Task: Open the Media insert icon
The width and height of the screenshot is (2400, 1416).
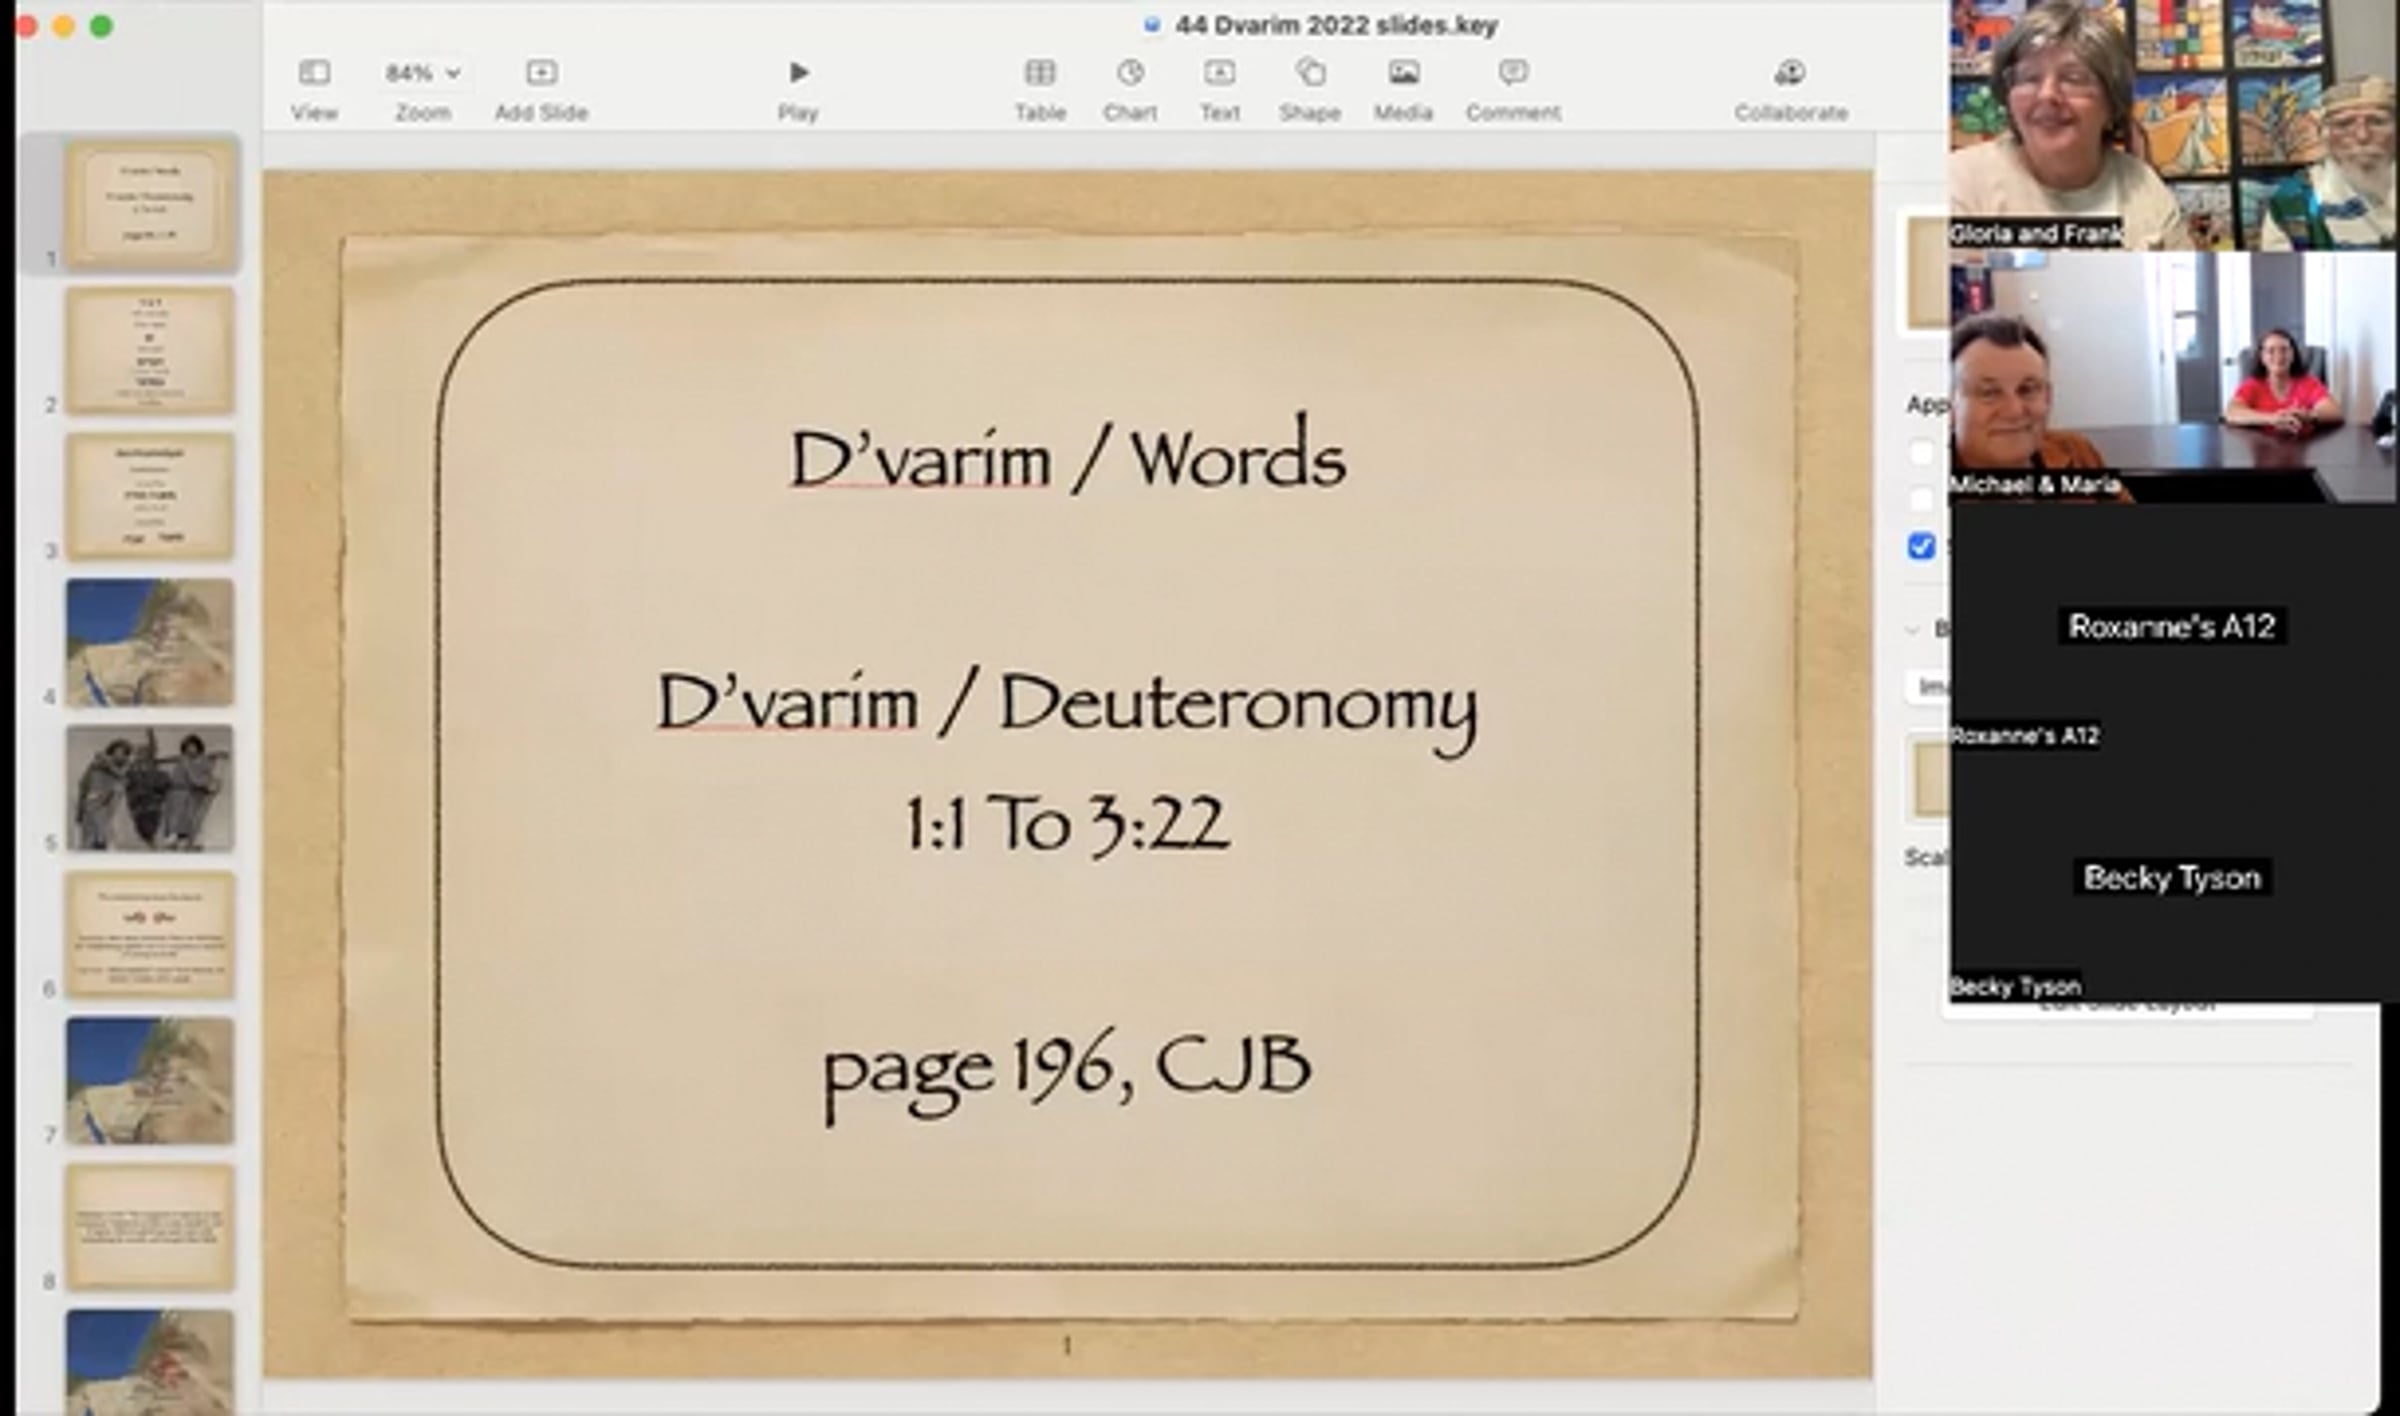Action: coord(1403,73)
